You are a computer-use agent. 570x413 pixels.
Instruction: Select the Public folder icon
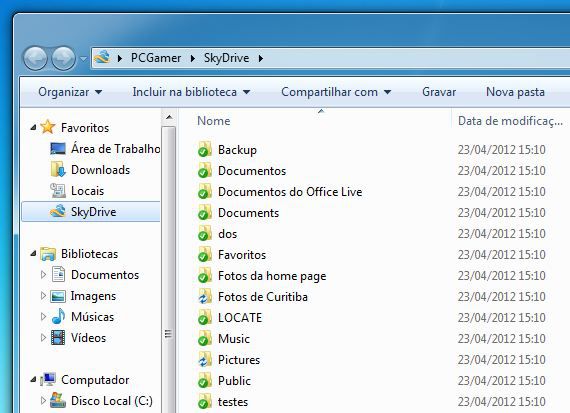click(x=205, y=381)
